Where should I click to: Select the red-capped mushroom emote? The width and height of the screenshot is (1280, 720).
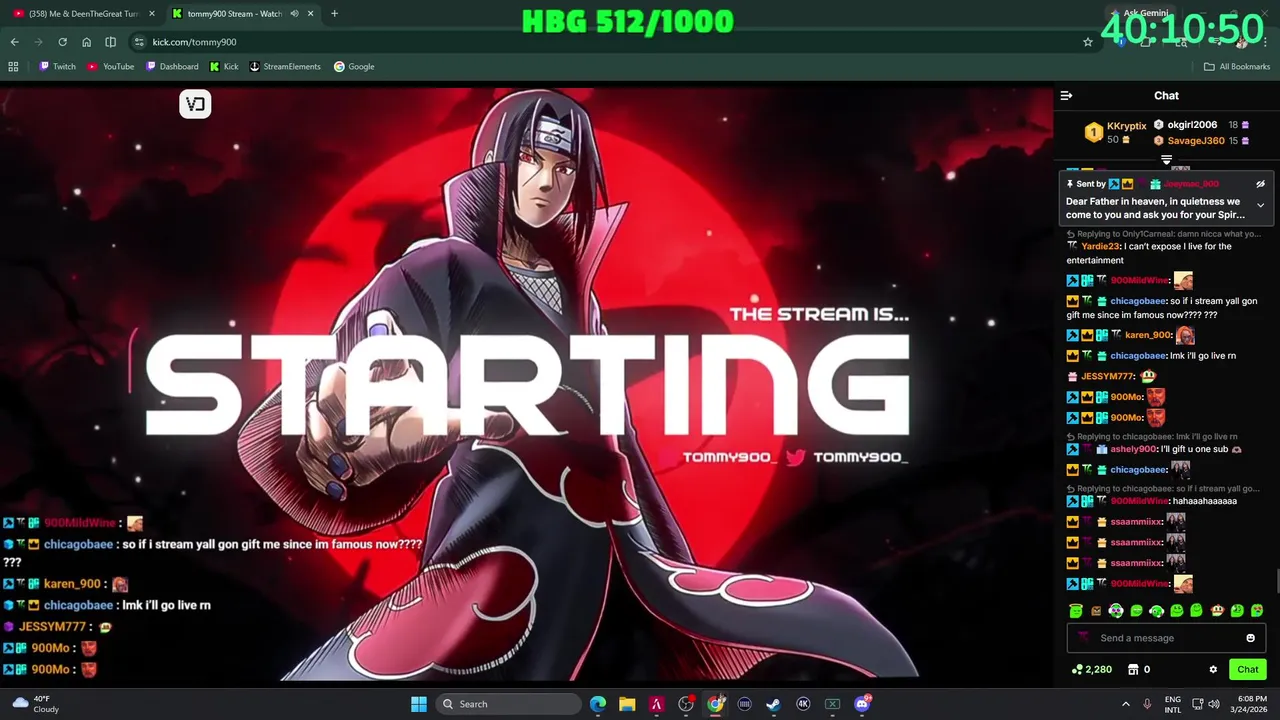[1217, 611]
